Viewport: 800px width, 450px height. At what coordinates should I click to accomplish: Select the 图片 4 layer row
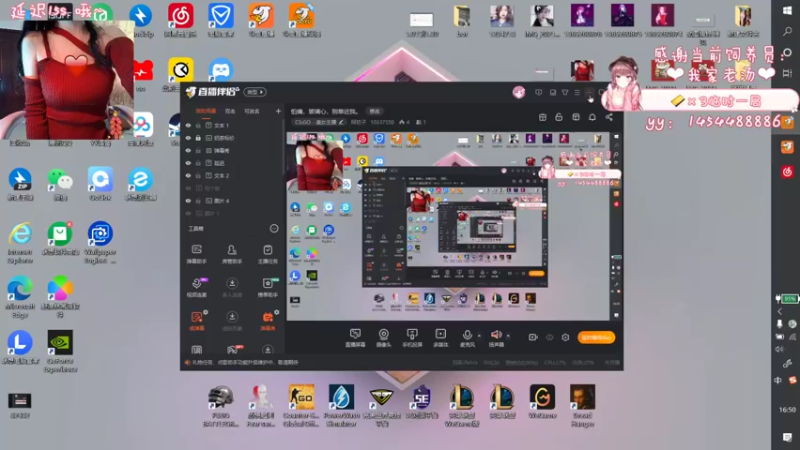click(232, 201)
